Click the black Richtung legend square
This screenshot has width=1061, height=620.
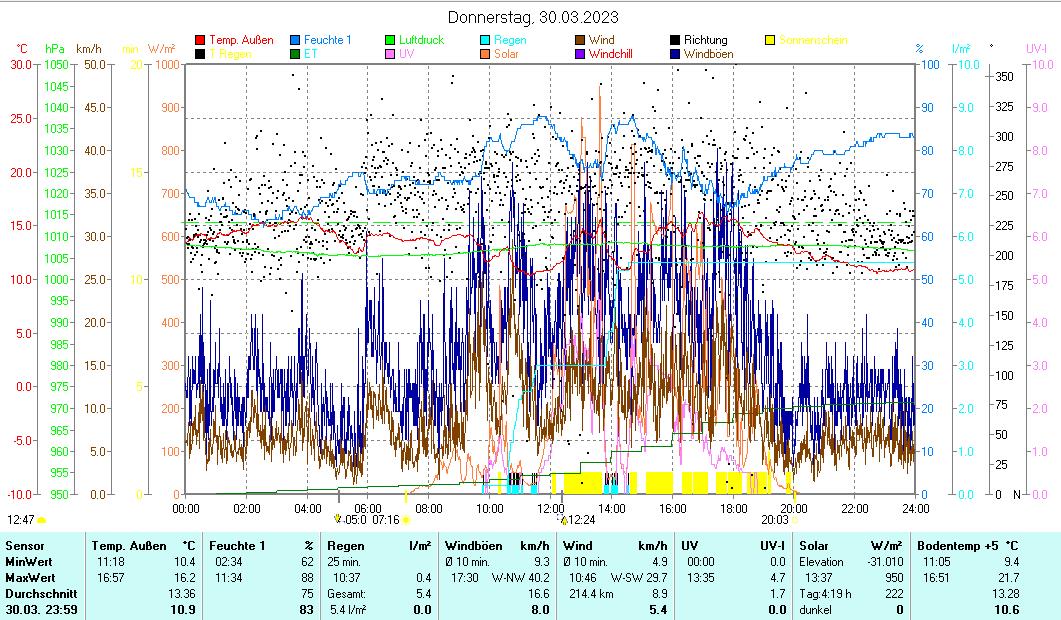(x=676, y=40)
